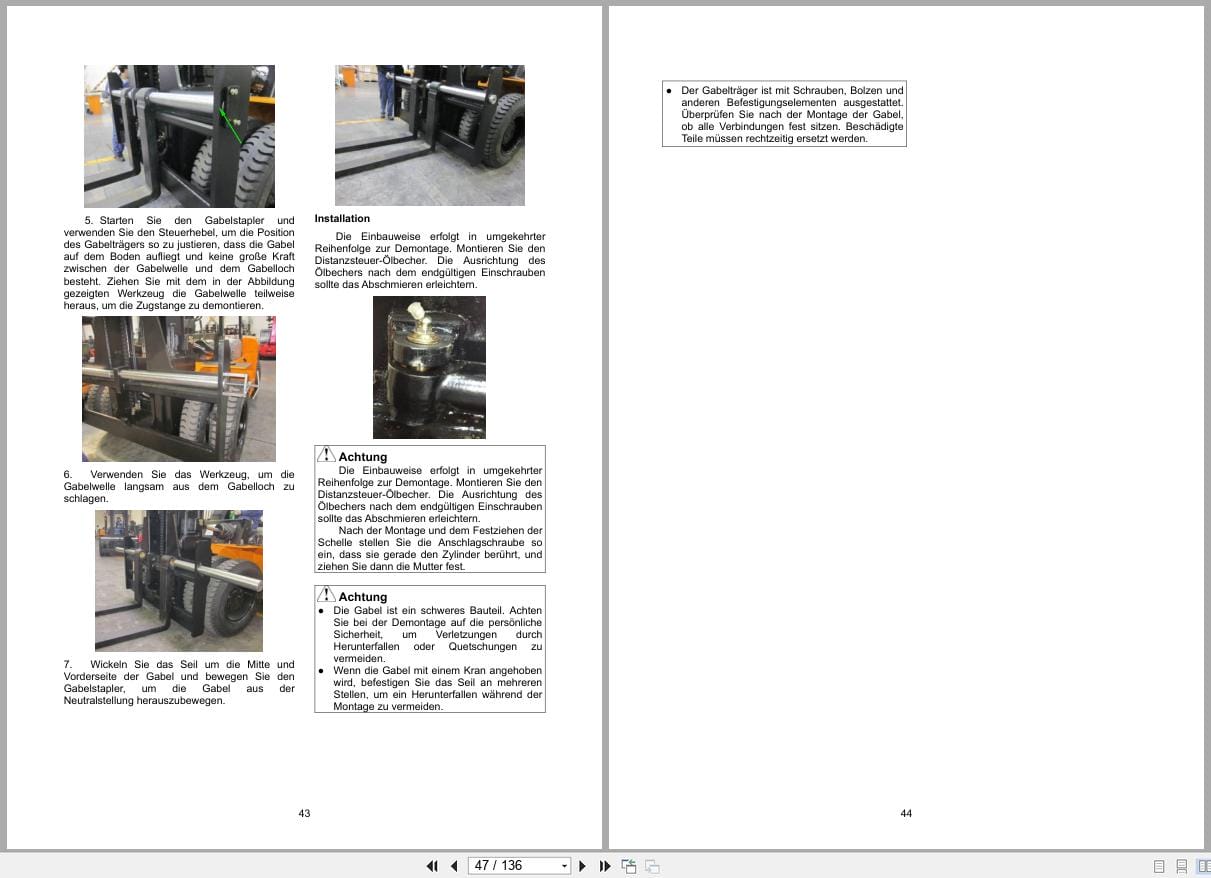Jump to the first page
This screenshot has height=878, width=1211.
click(x=432, y=865)
